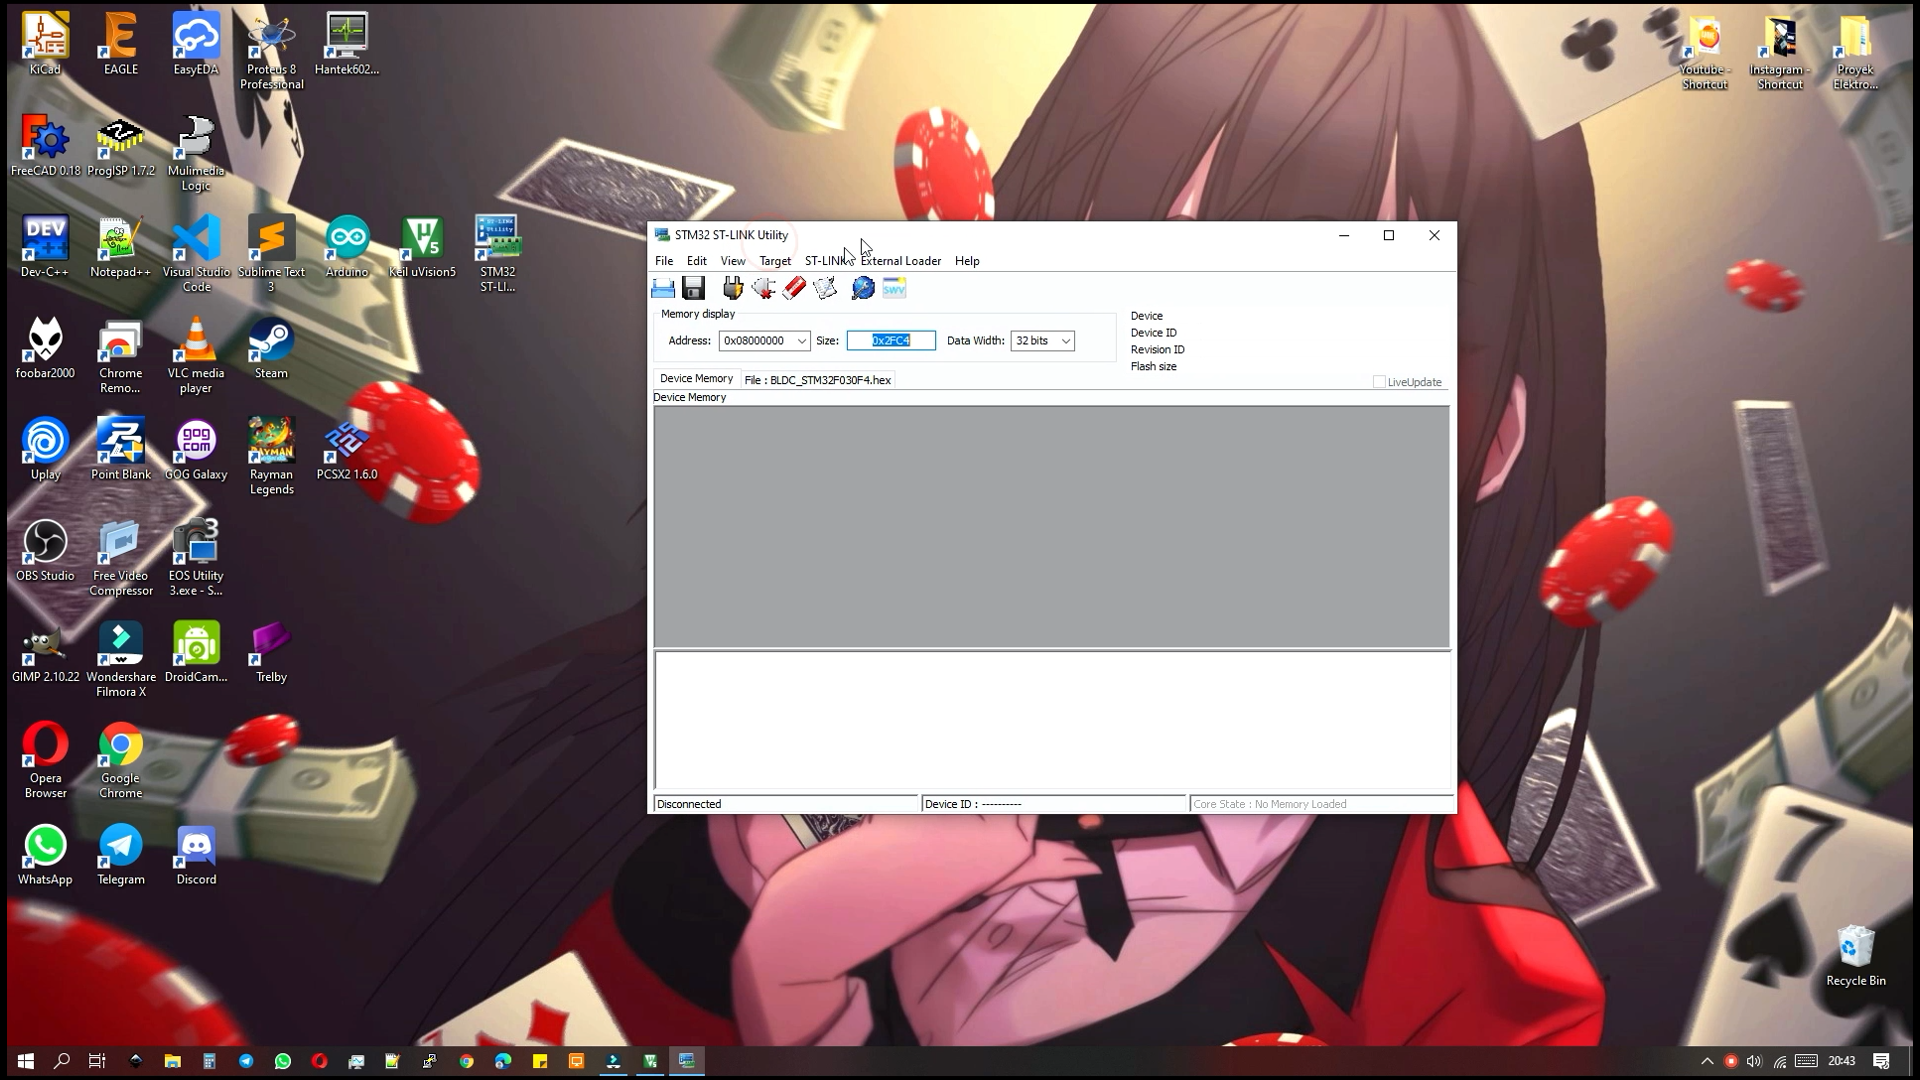Open the External Loader menu
Screen dimensions: 1920x1080
coord(901,261)
